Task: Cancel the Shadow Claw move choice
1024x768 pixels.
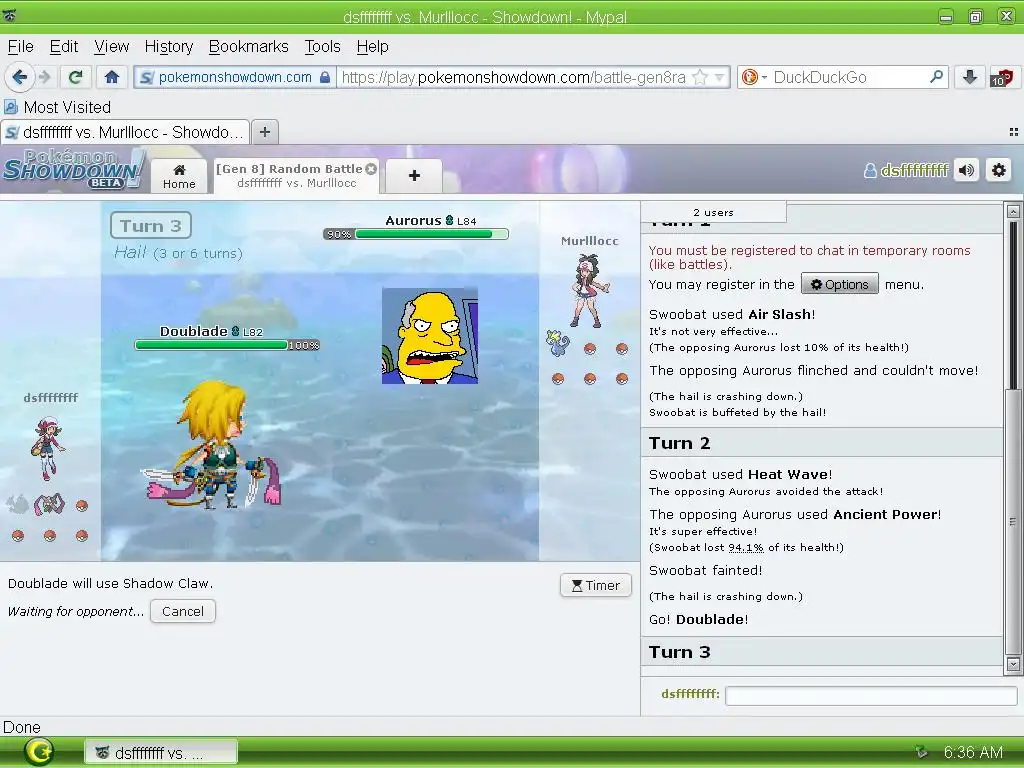Action: point(183,611)
